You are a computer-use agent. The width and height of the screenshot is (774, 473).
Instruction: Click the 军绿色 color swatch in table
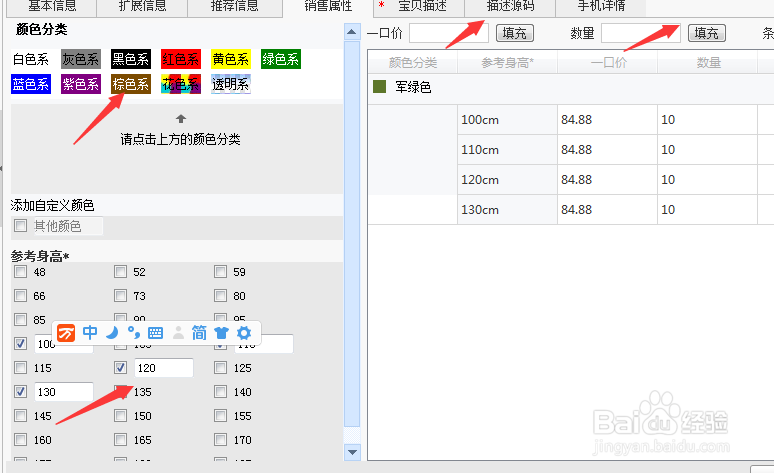(x=379, y=87)
